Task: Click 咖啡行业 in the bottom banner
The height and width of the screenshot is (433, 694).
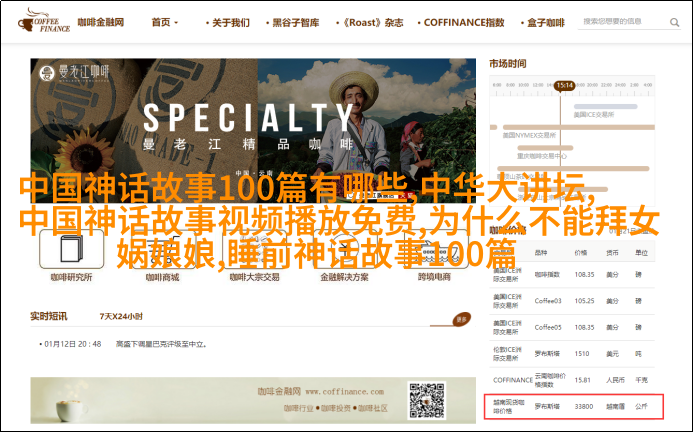Action: tap(299, 408)
